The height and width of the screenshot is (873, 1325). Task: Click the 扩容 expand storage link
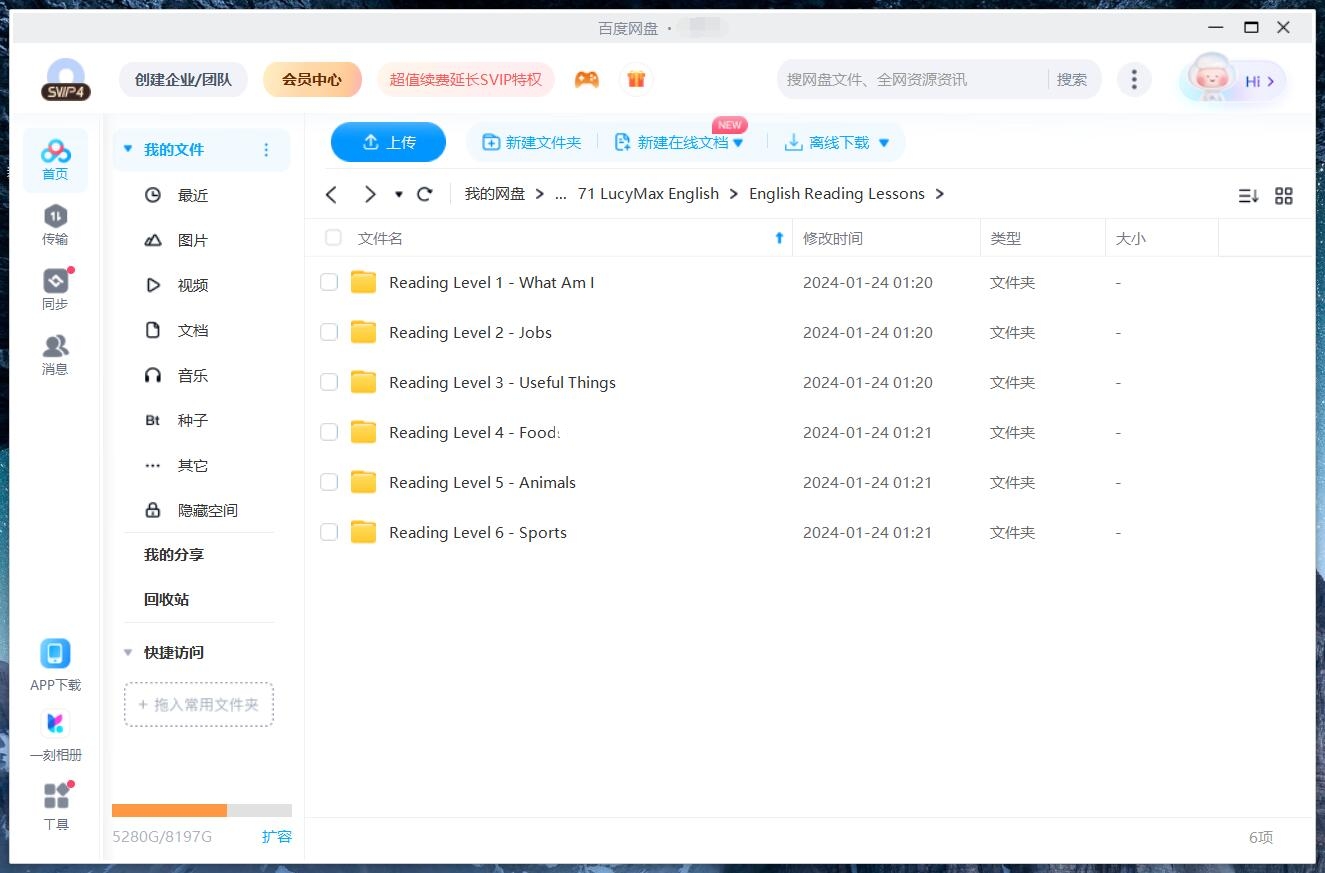277,836
